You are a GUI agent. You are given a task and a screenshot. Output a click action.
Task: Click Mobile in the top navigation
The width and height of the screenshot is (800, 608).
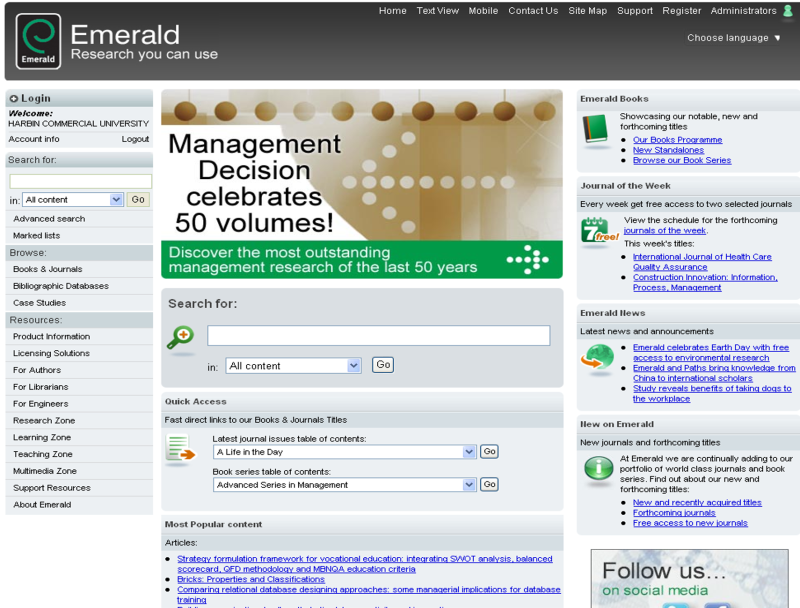(x=483, y=11)
